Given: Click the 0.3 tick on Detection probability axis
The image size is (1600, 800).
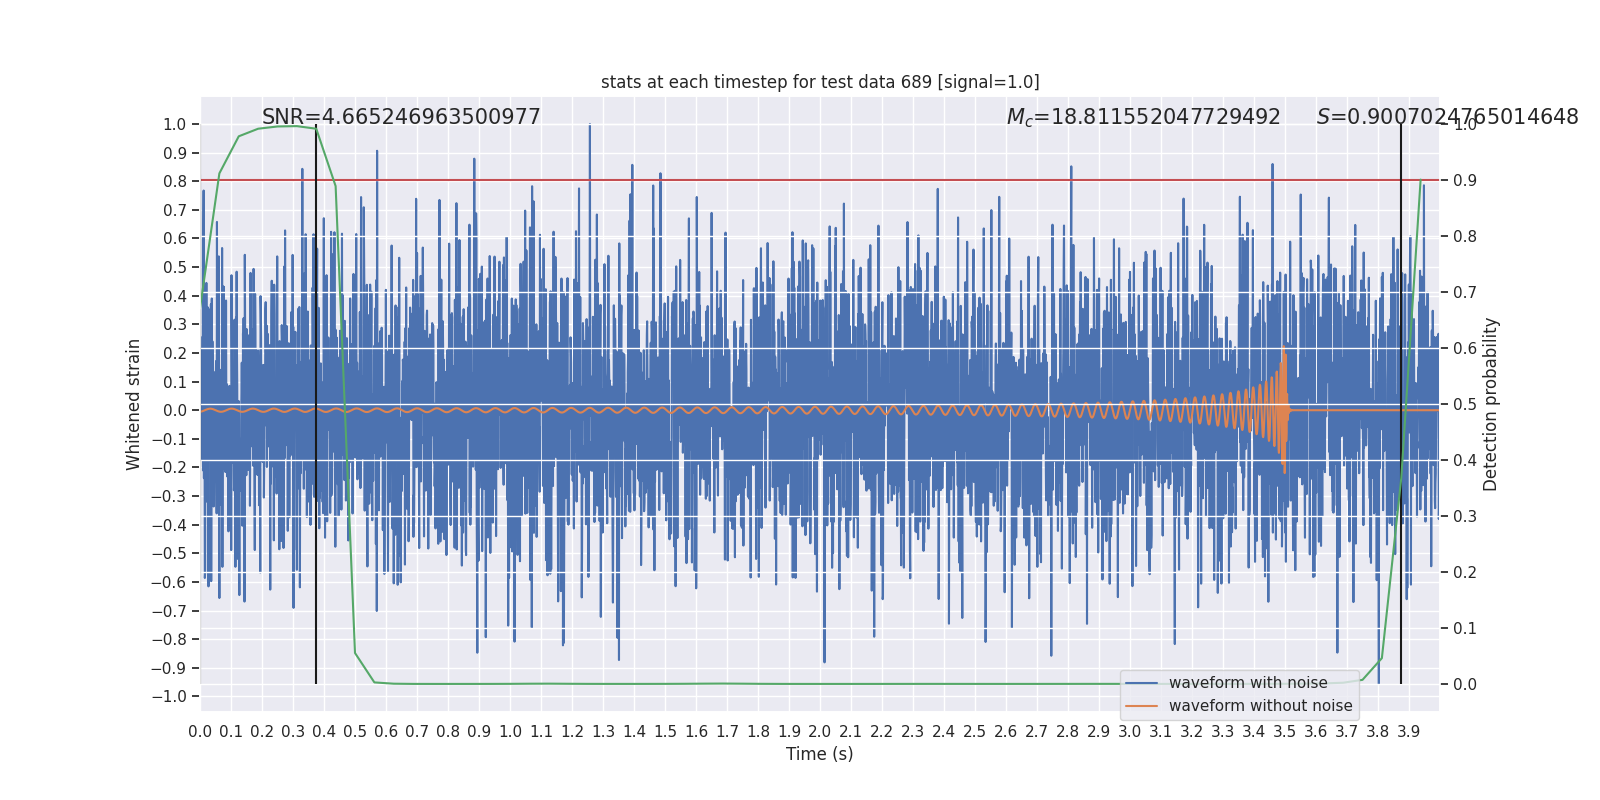Looking at the screenshot, I should pos(1465,516).
